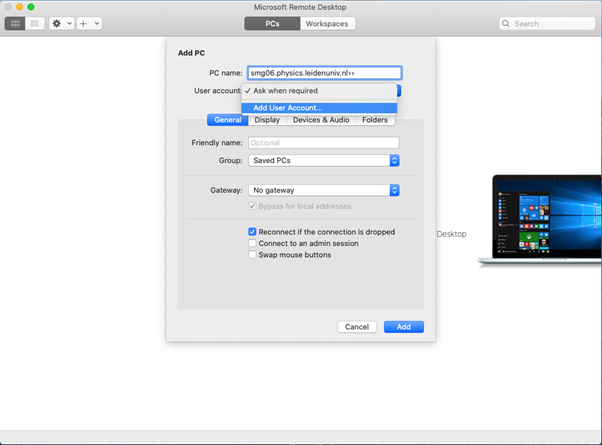Go to the Folders tab
This screenshot has width=602, height=445.
(x=375, y=120)
